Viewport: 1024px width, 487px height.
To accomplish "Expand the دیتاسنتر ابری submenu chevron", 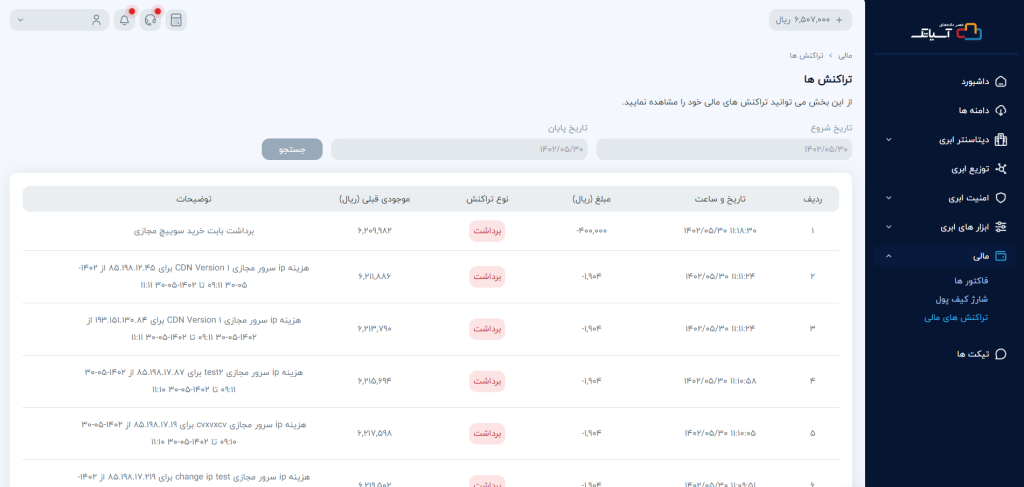I will click(889, 140).
